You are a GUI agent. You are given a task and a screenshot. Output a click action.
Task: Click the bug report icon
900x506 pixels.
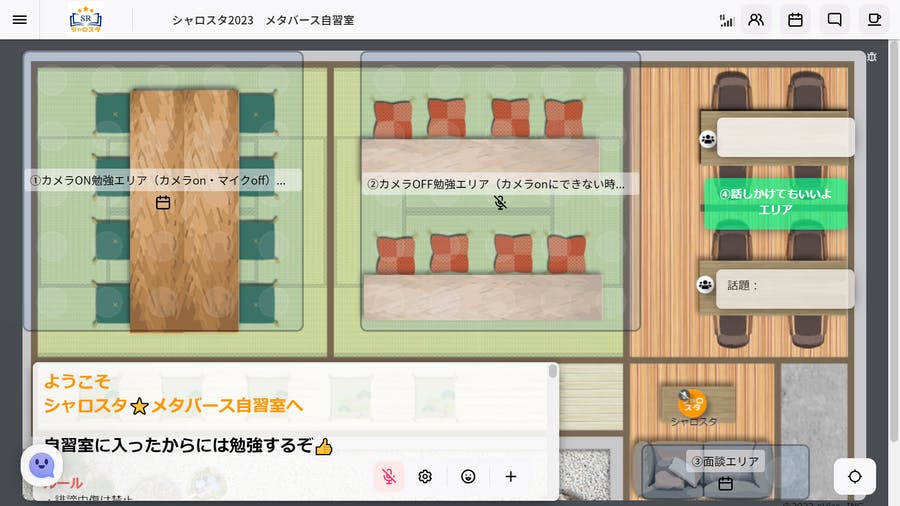tap(872, 57)
